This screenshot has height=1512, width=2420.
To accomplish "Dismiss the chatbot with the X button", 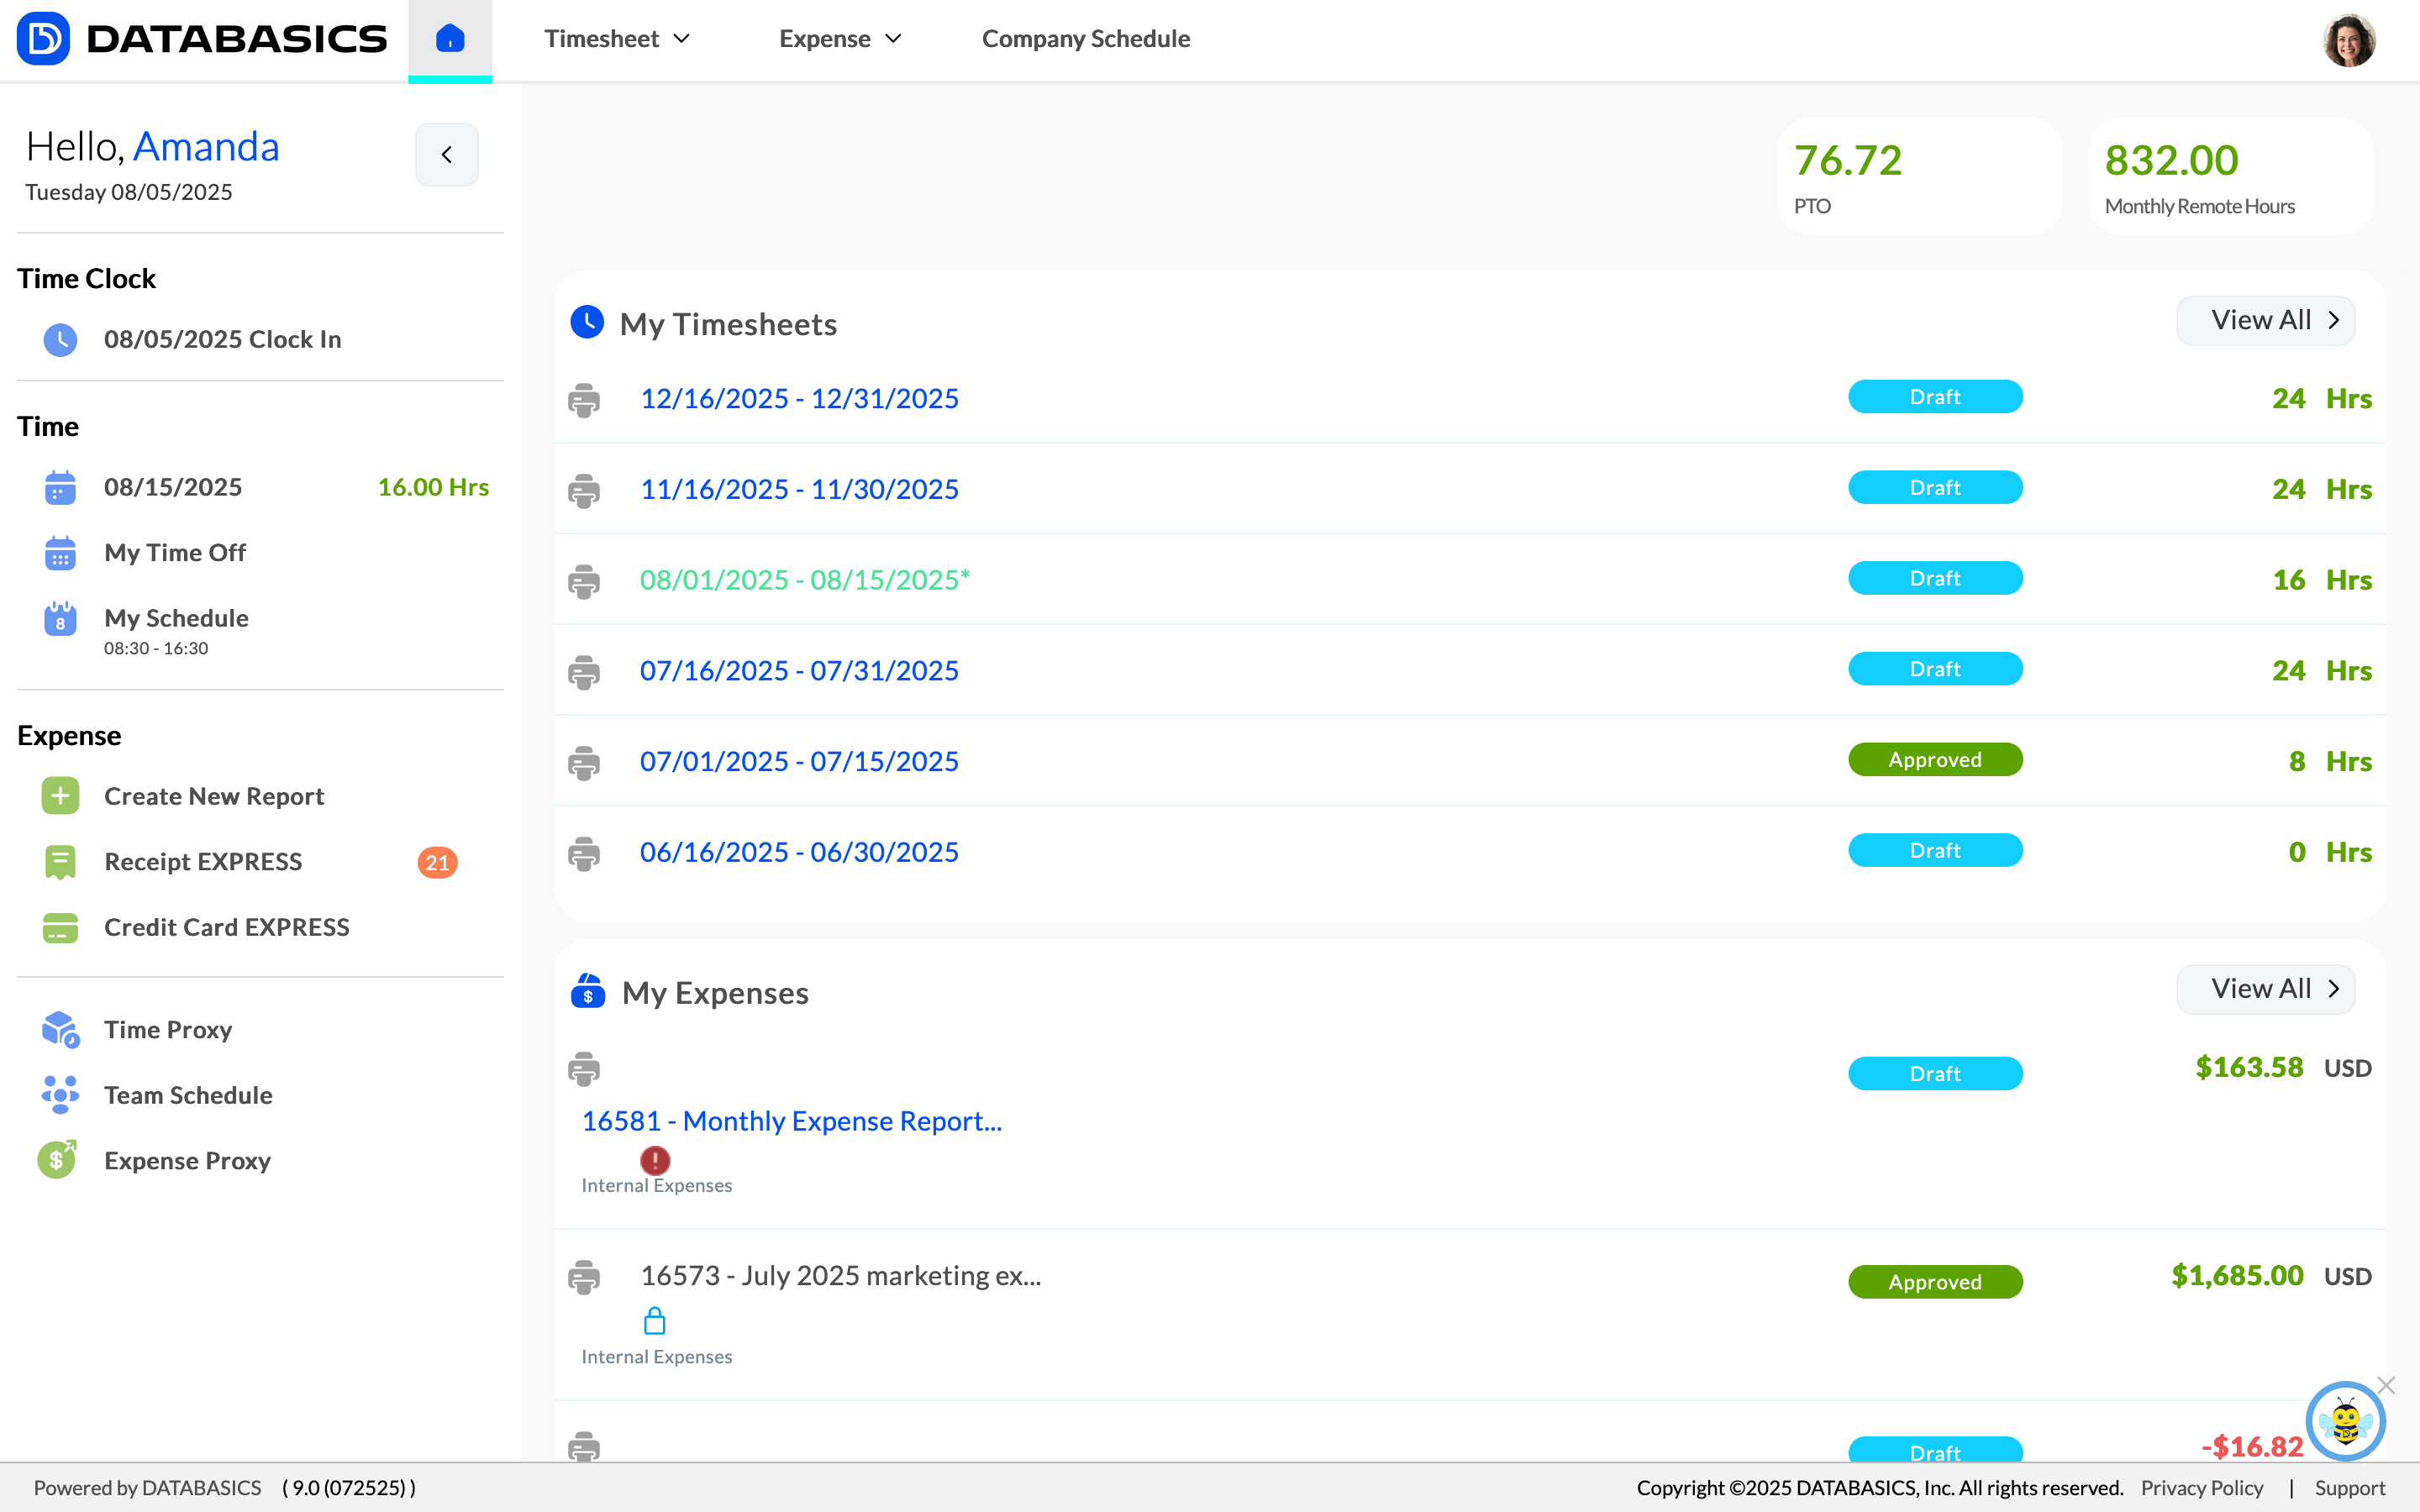I will pos(2388,1386).
